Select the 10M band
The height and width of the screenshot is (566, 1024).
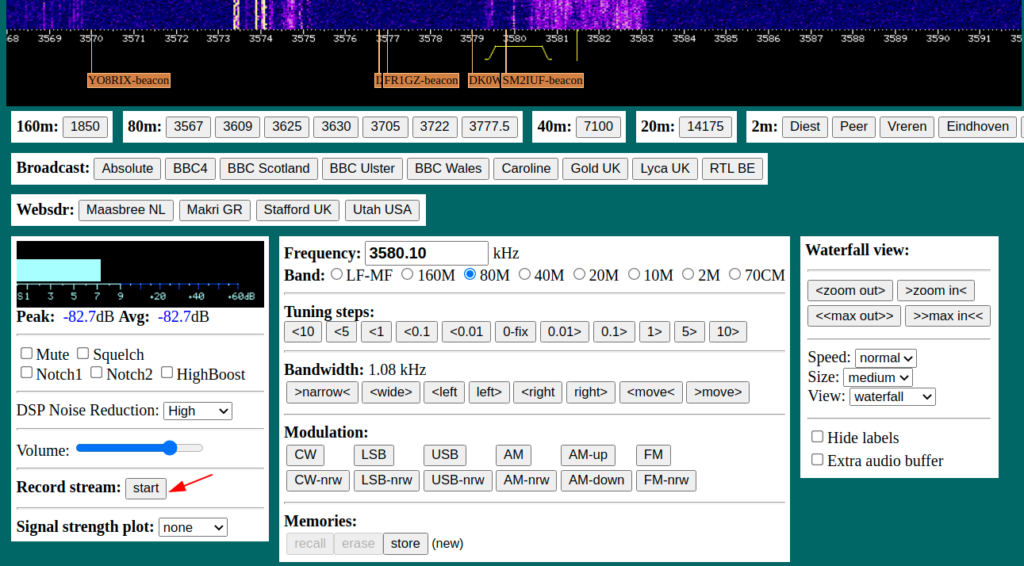(634, 274)
